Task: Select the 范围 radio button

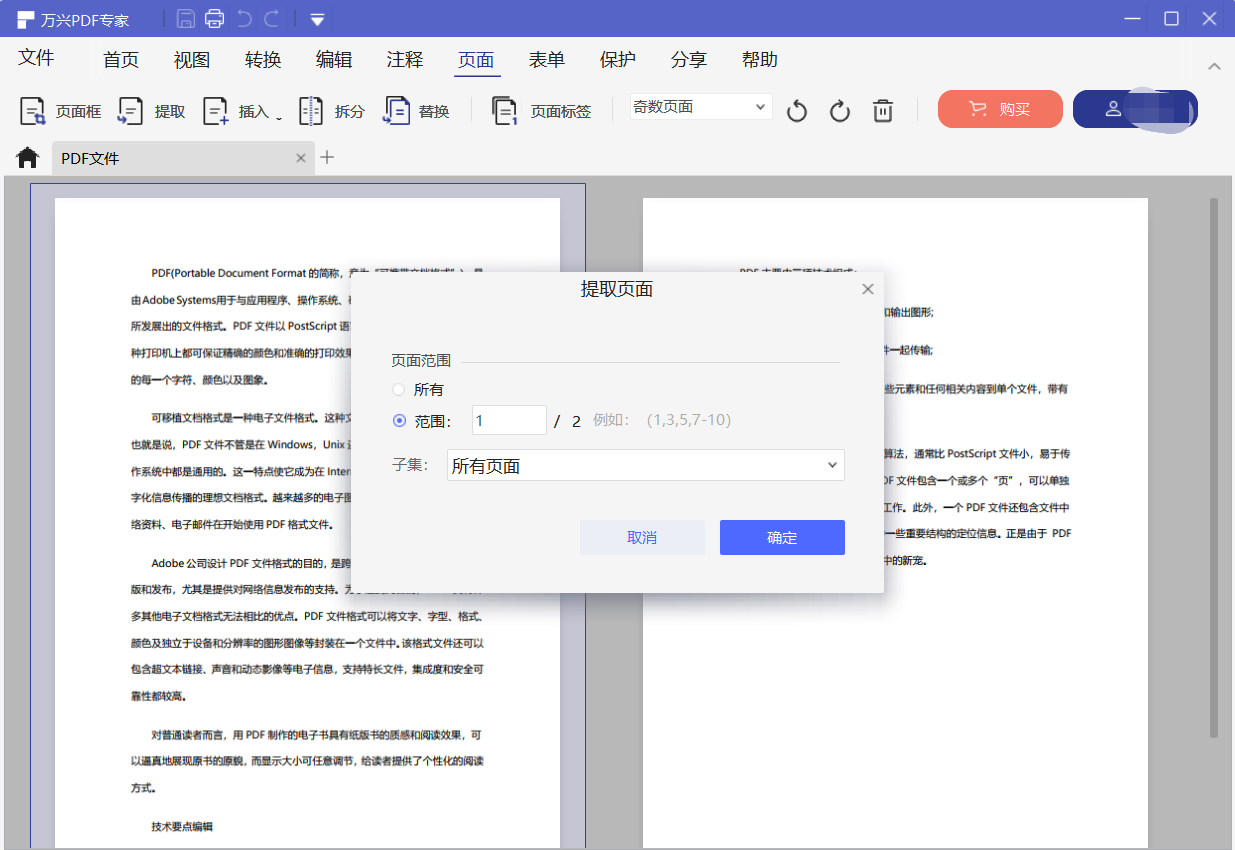Action: [x=399, y=421]
